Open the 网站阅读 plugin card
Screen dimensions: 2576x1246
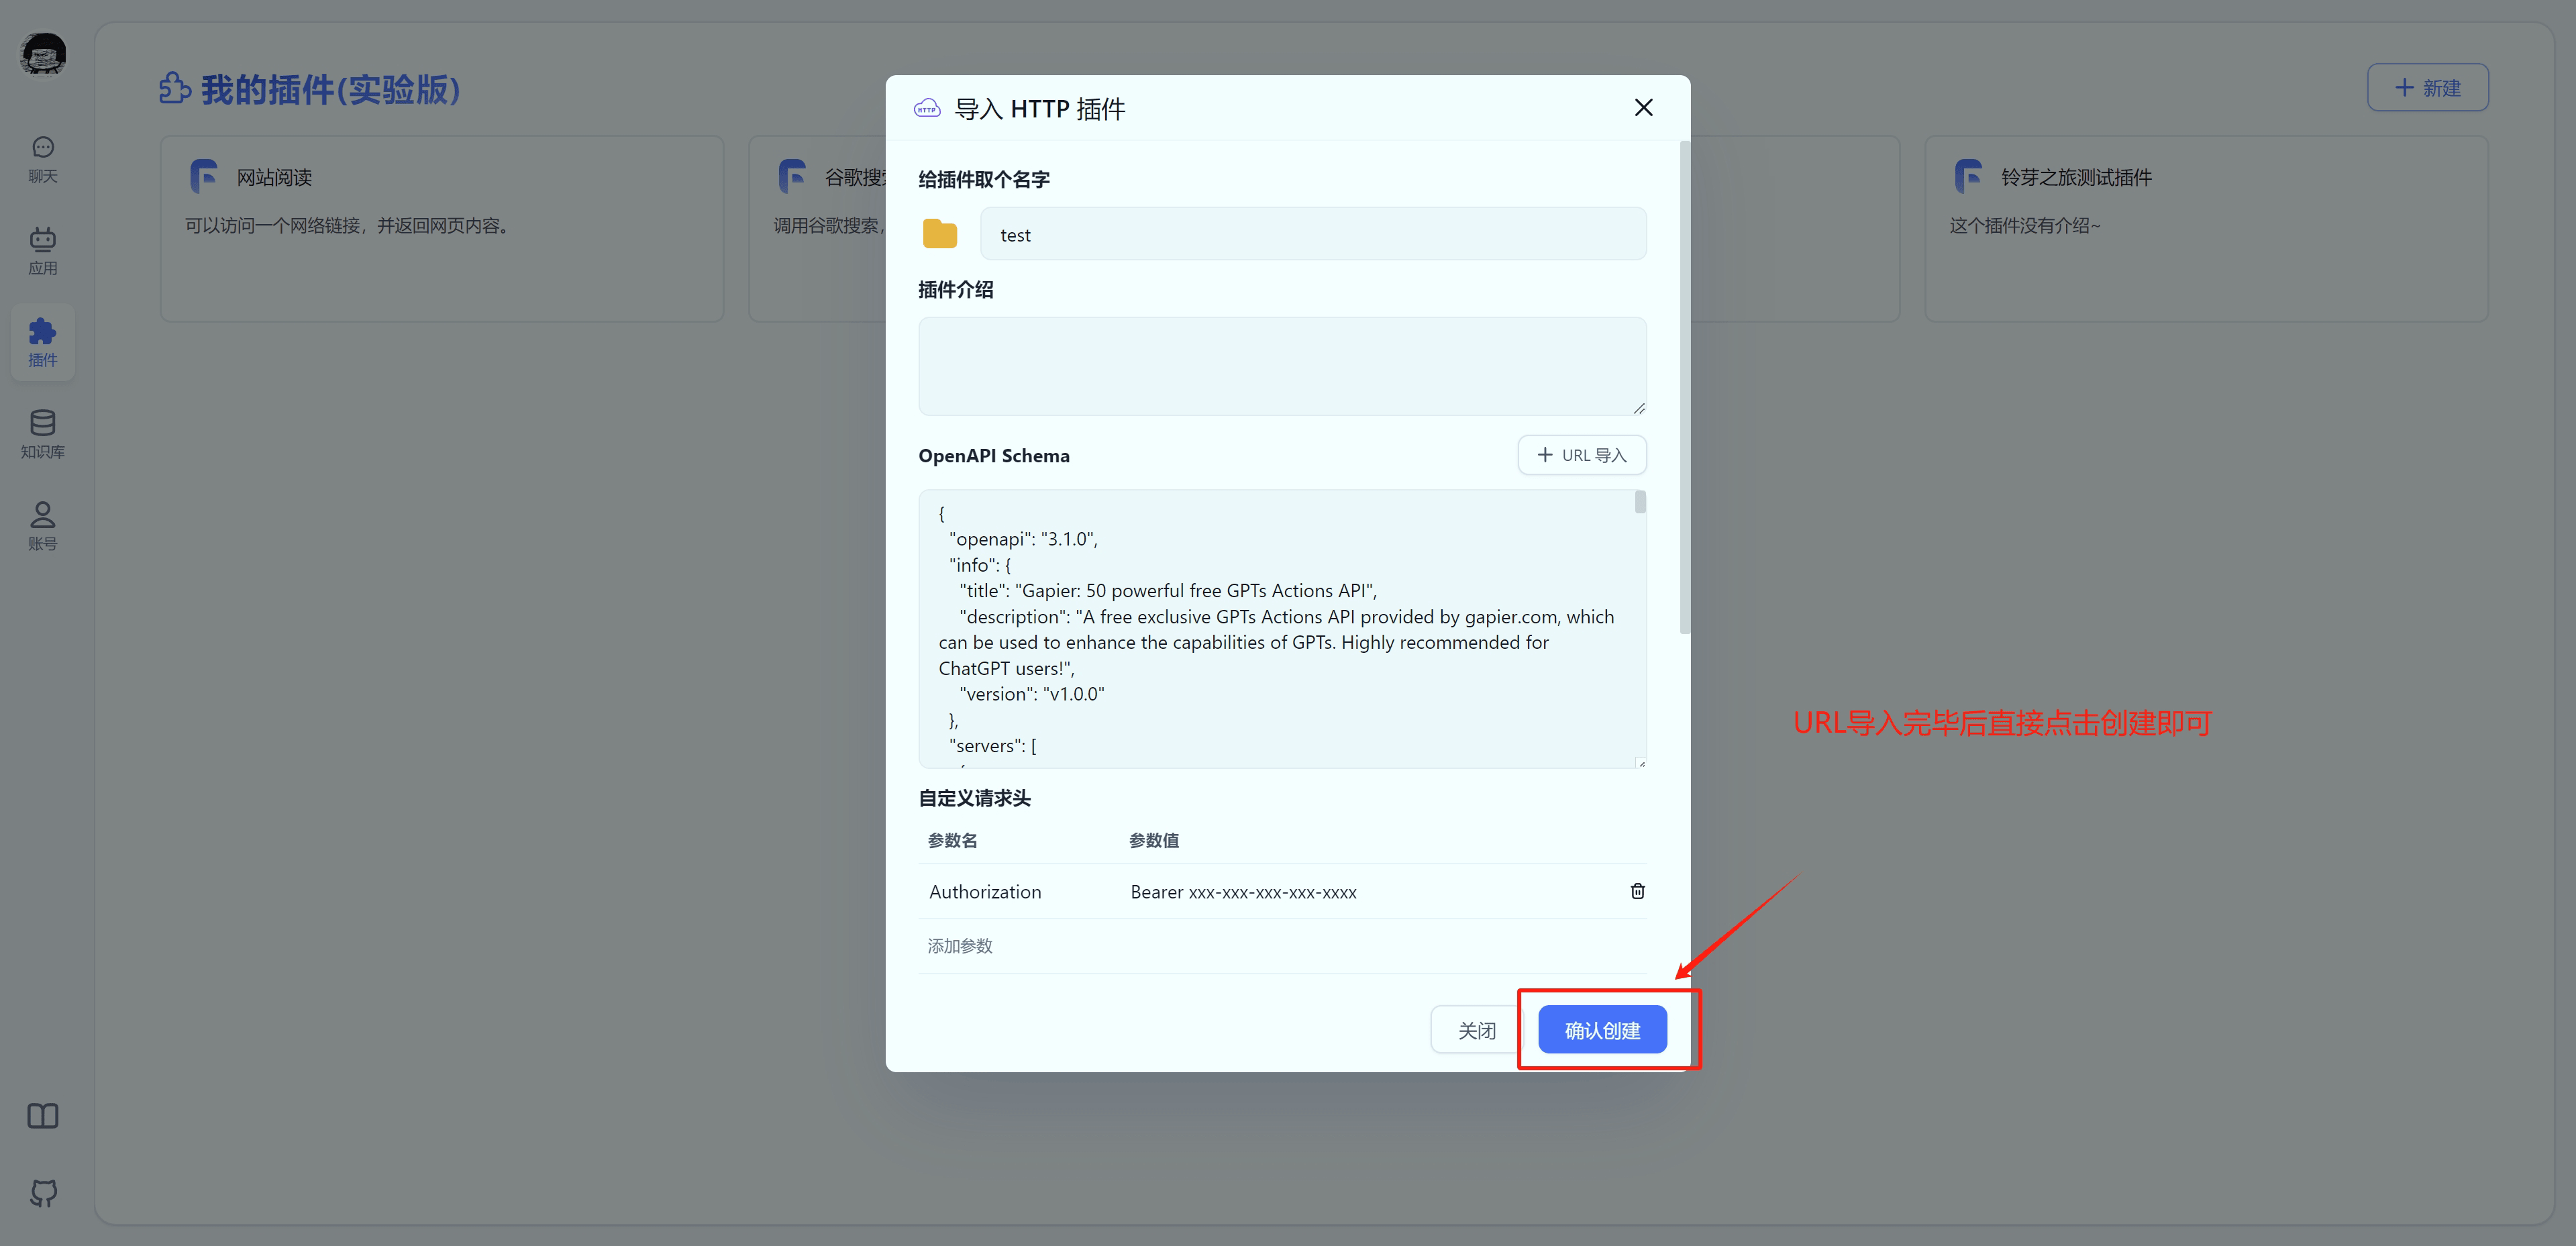441,228
